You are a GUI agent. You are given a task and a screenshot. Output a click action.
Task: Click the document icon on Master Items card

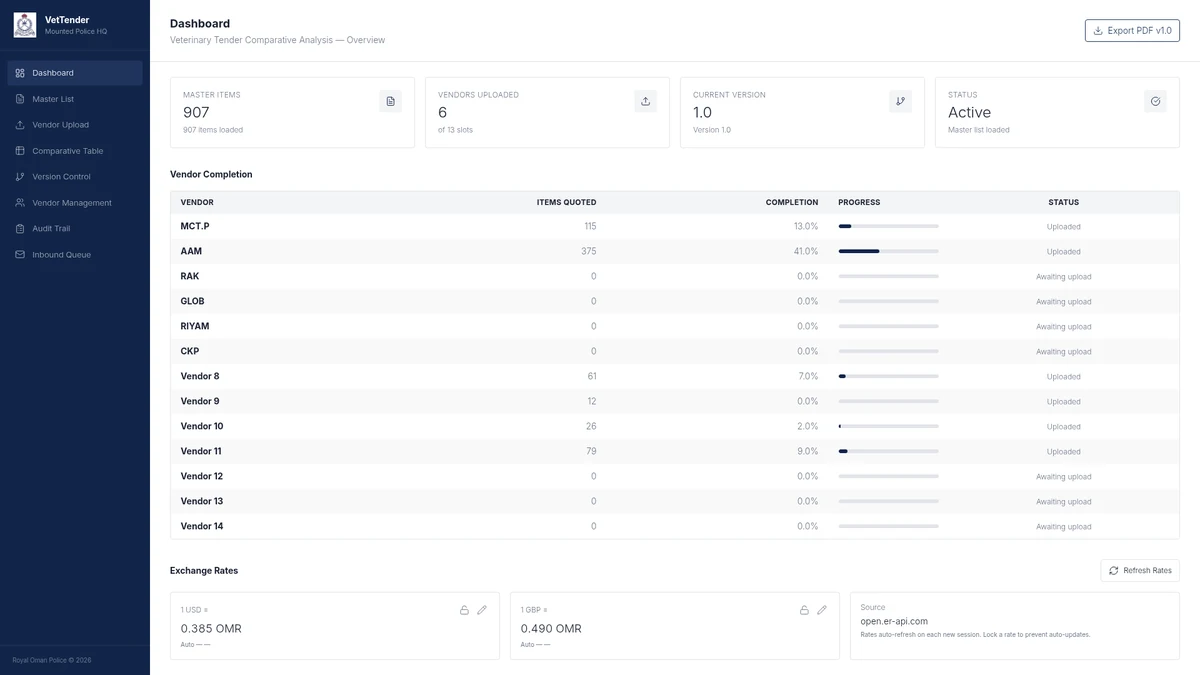pos(391,101)
